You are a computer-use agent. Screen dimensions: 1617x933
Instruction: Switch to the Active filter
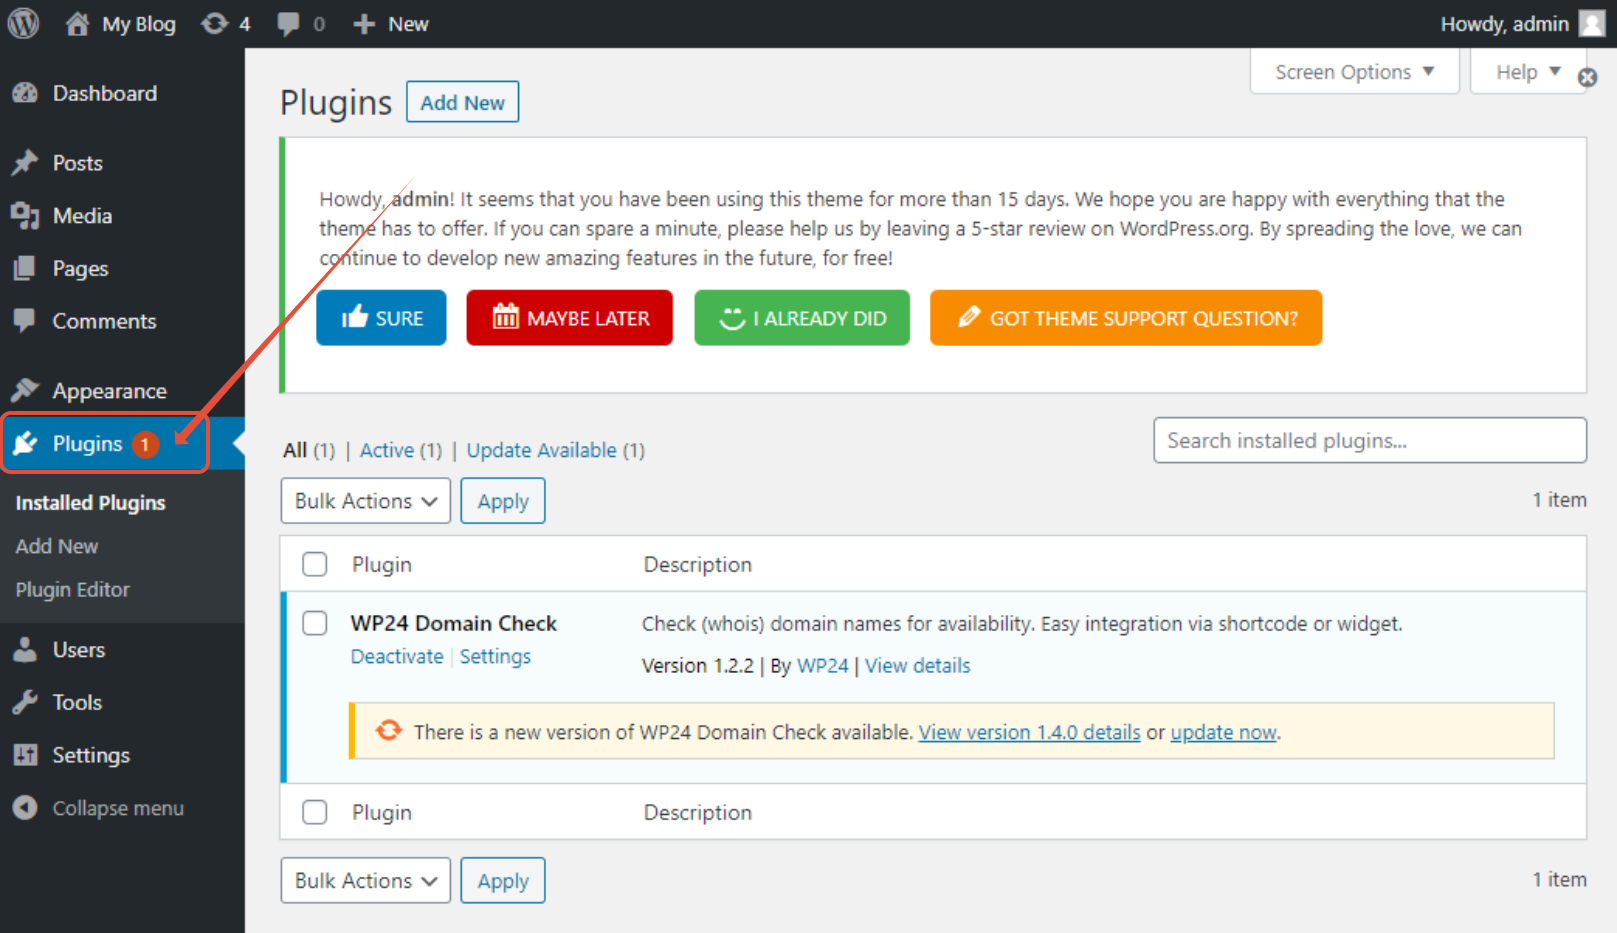(x=387, y=450)
